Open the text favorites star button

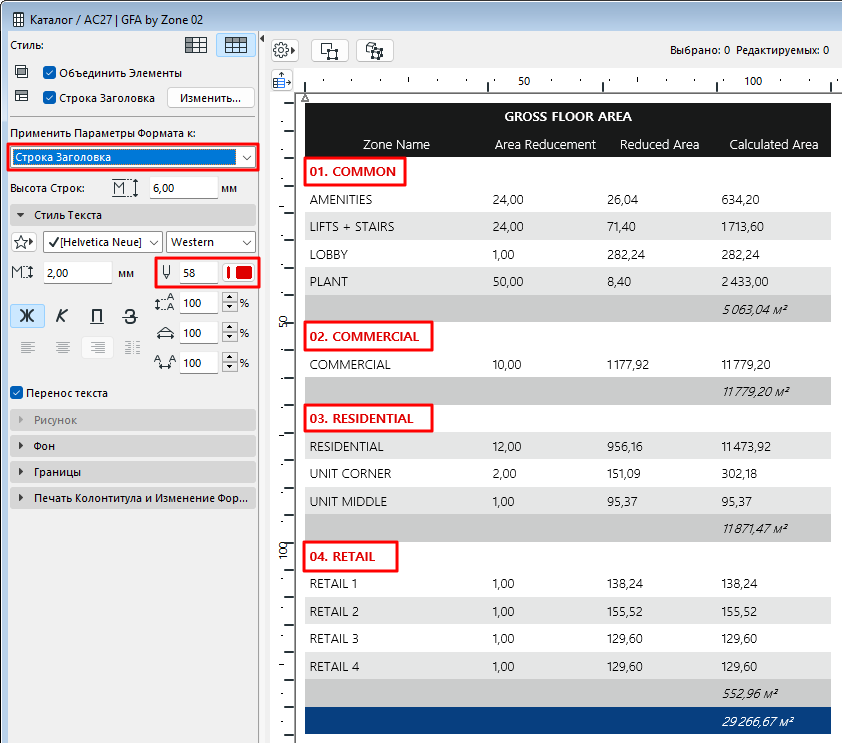click(x=23, y=242)
